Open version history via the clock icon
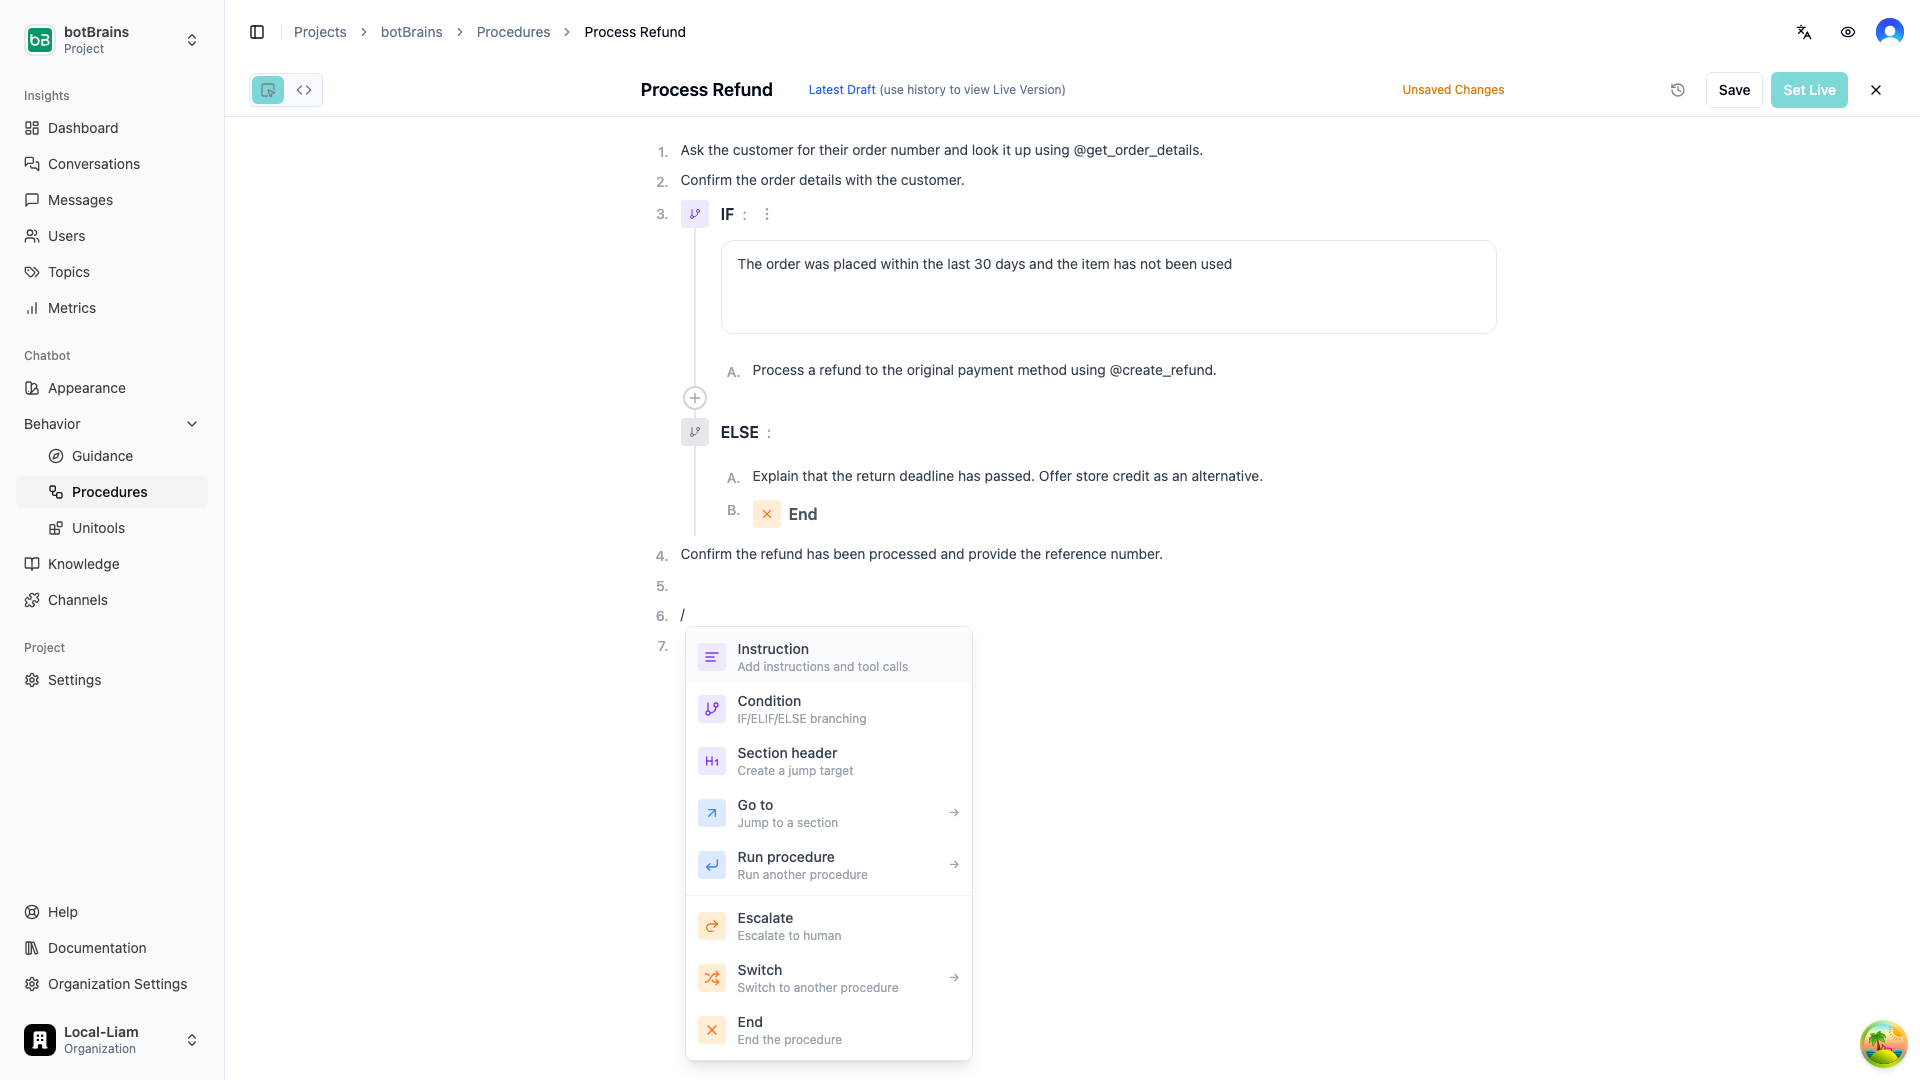 [x=1678, y=90]
